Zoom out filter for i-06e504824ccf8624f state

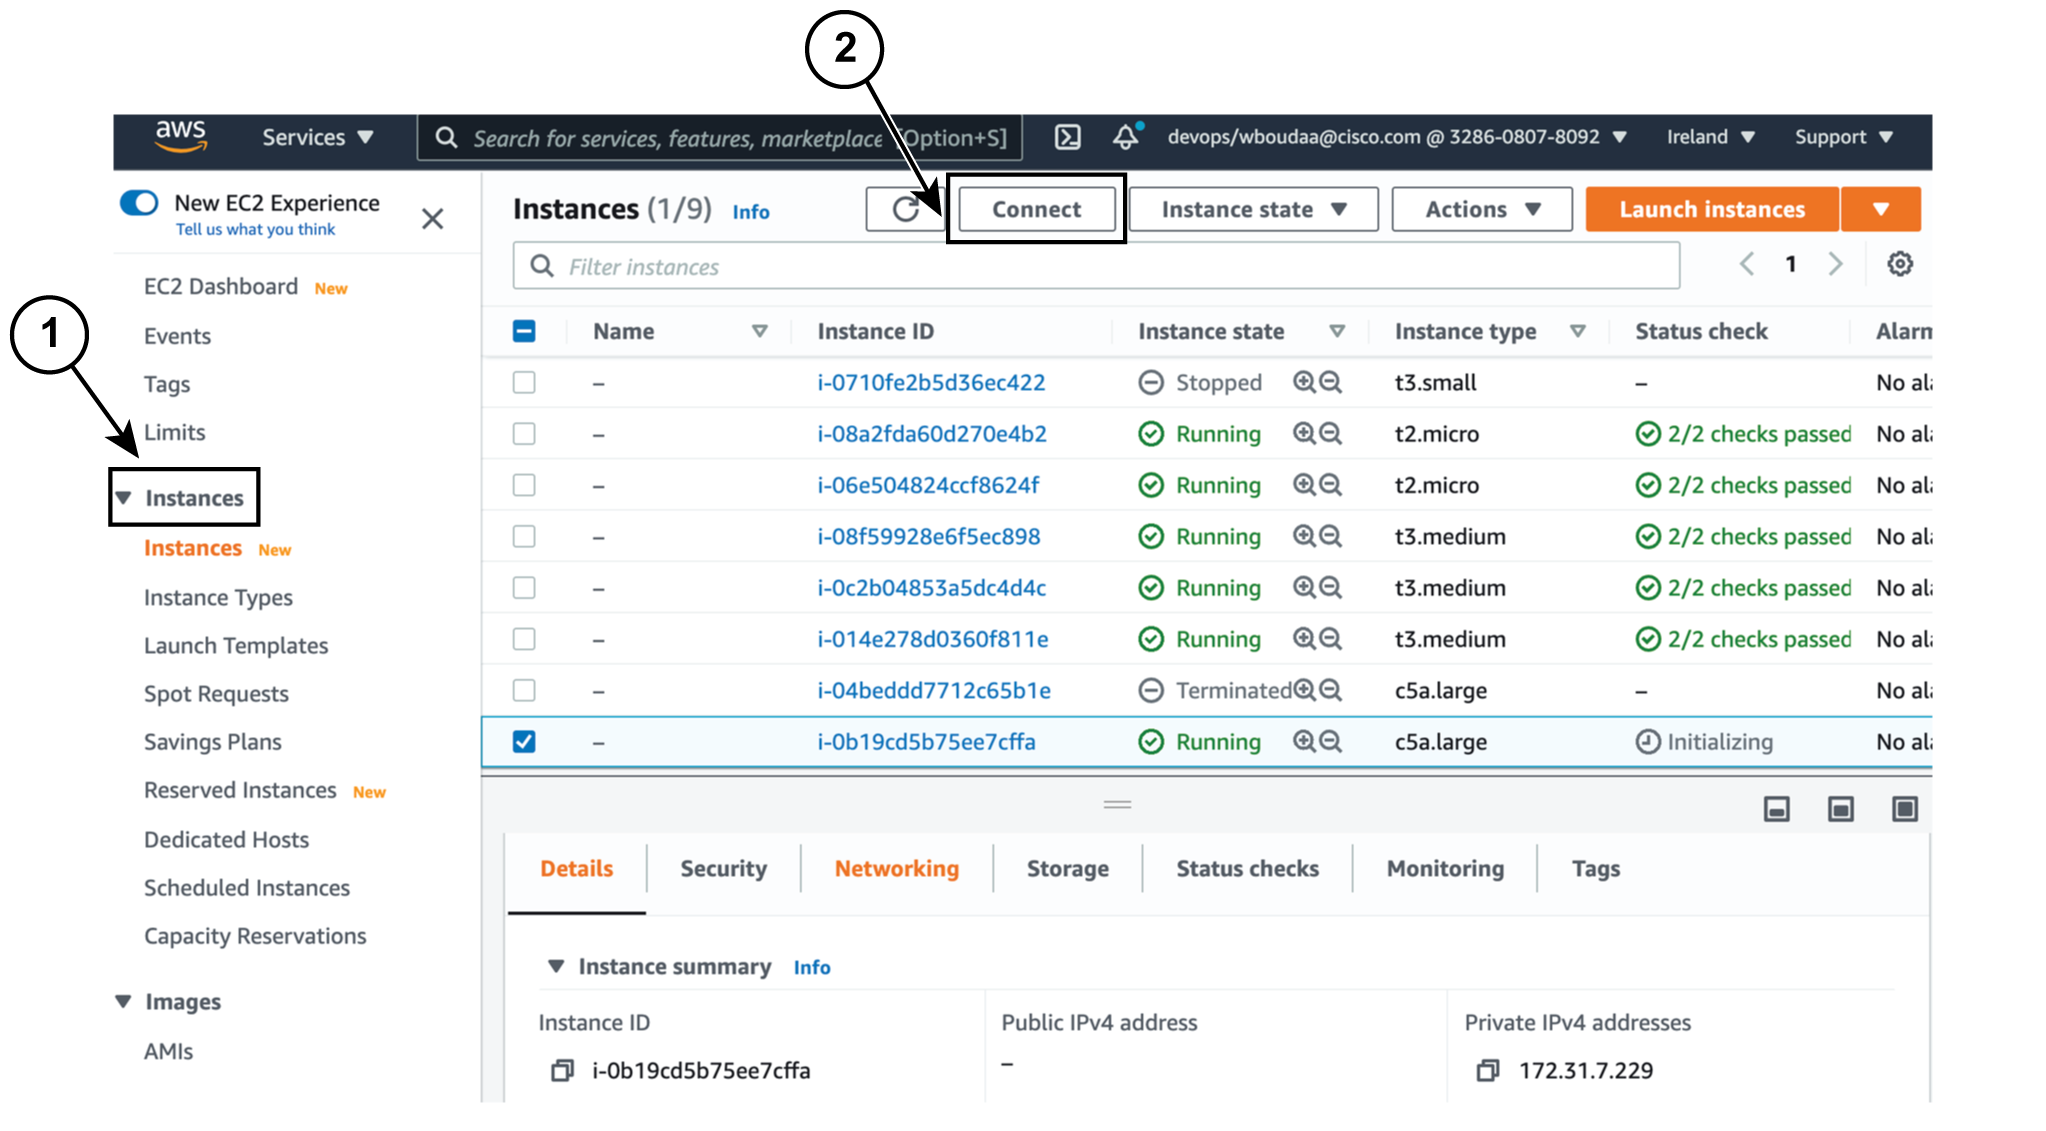click(1330, 485)
